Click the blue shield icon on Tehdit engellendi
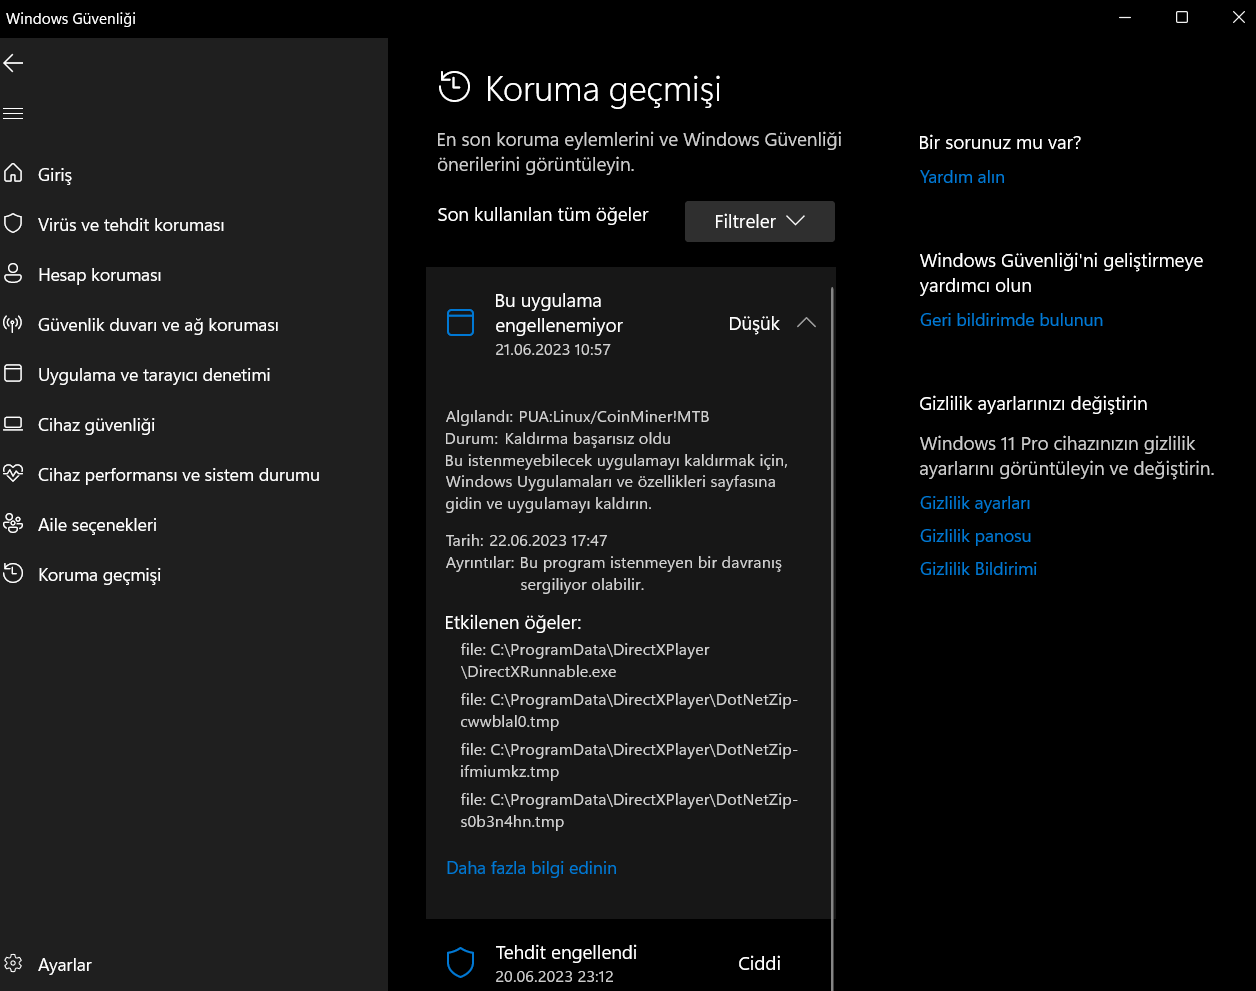Image resolution: width=1256 pixels, height=991 pixels. tap(460, 963)
